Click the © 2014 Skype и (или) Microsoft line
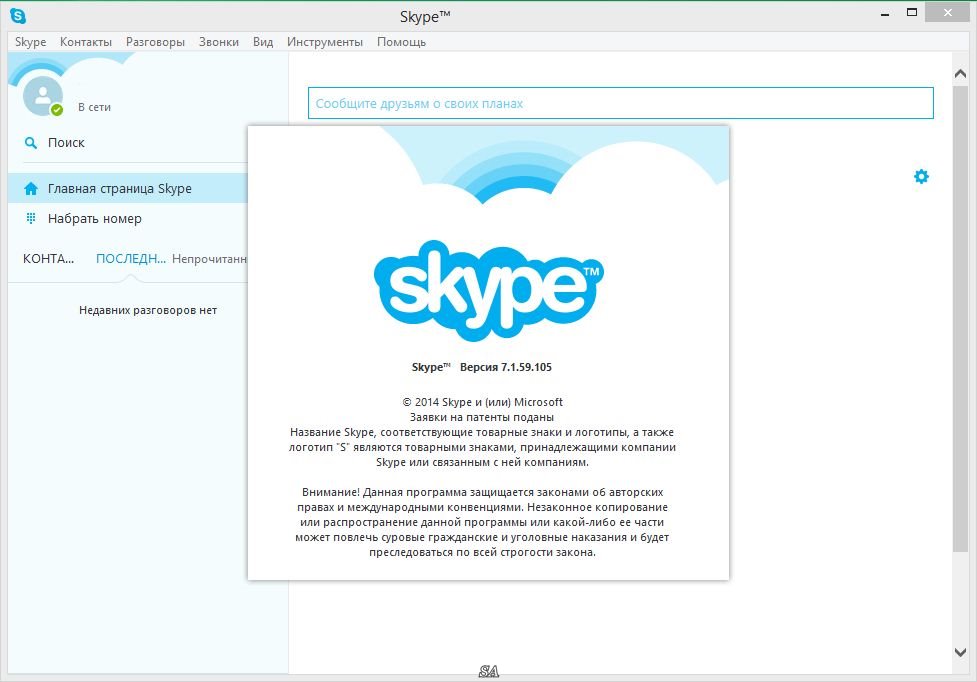 (483, 402)
